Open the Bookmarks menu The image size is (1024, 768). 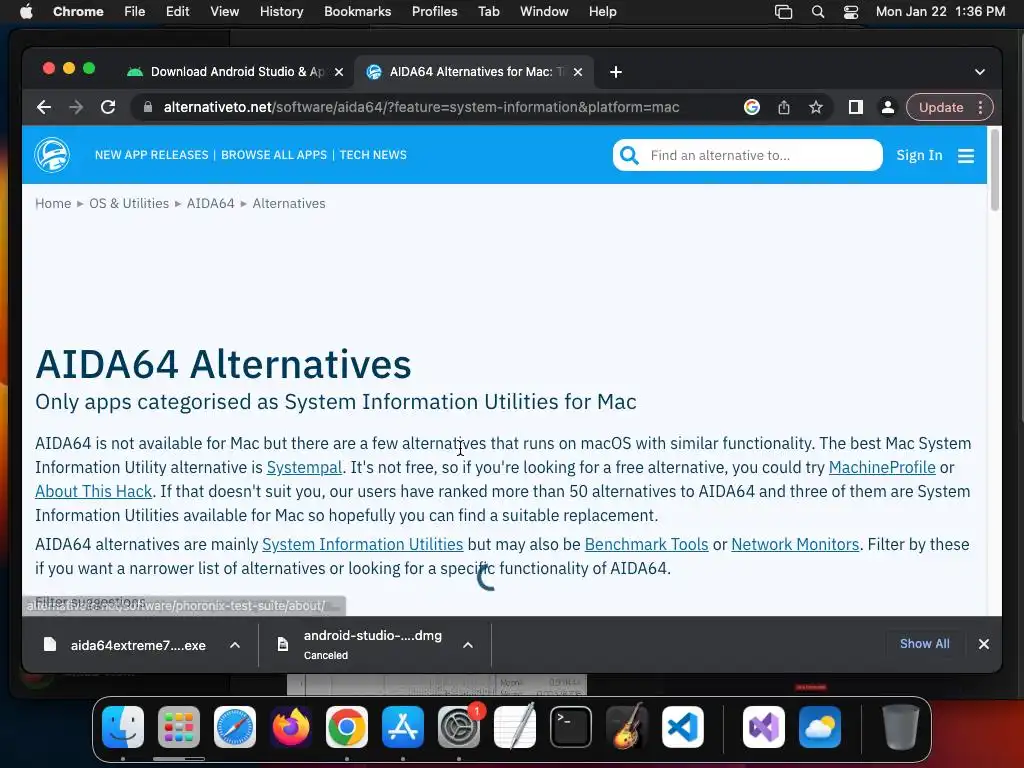coord(357,12)
